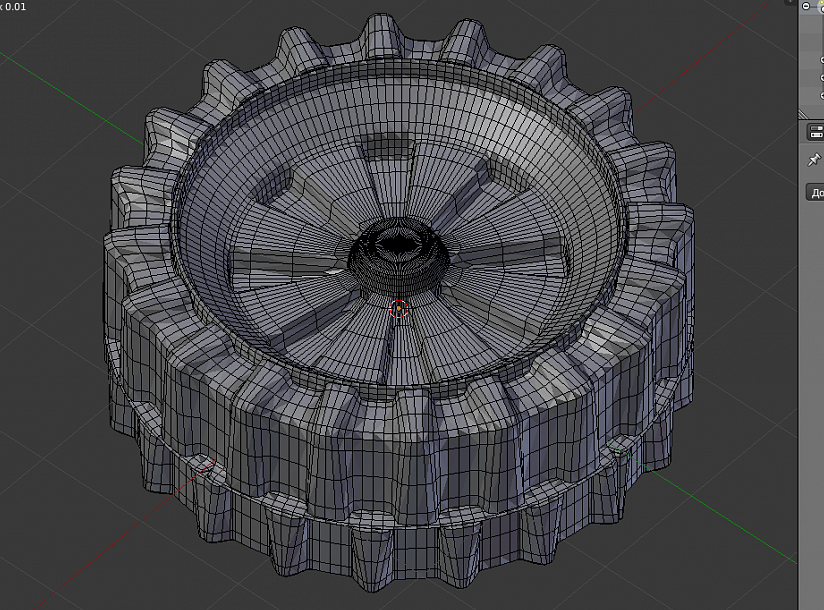Click the 'До…' add modifier button
Viewport: 824px width, 610px height.
[816, 193]
